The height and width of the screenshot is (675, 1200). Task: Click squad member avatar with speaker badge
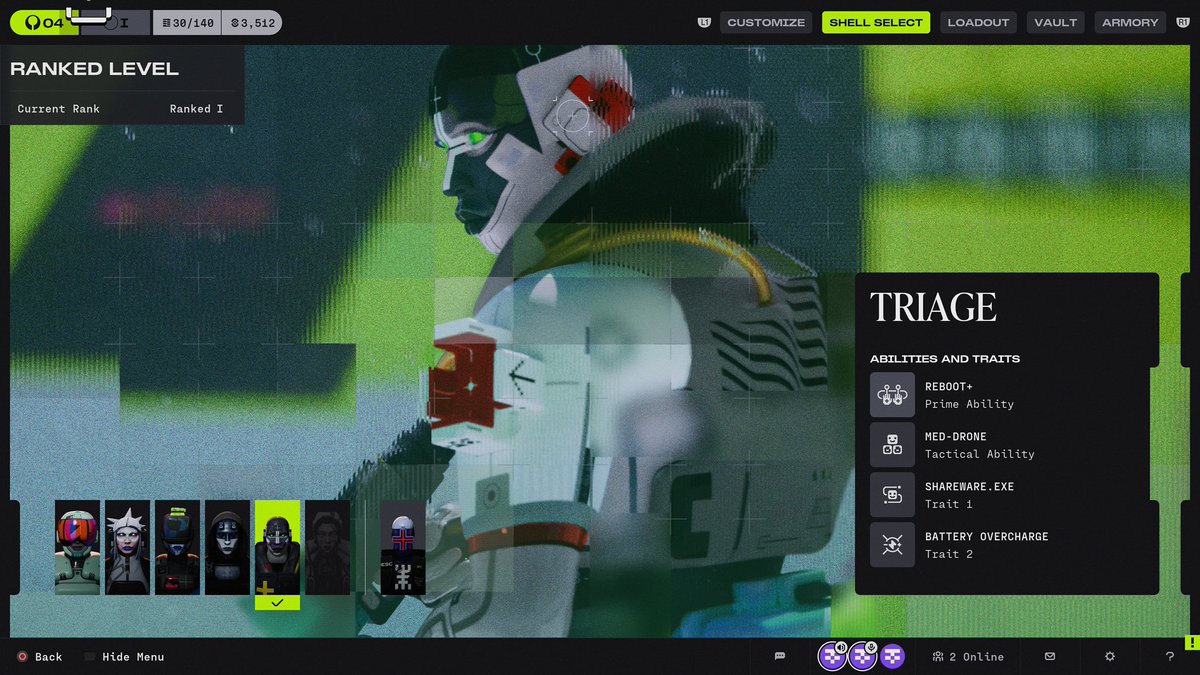[832, 656]
